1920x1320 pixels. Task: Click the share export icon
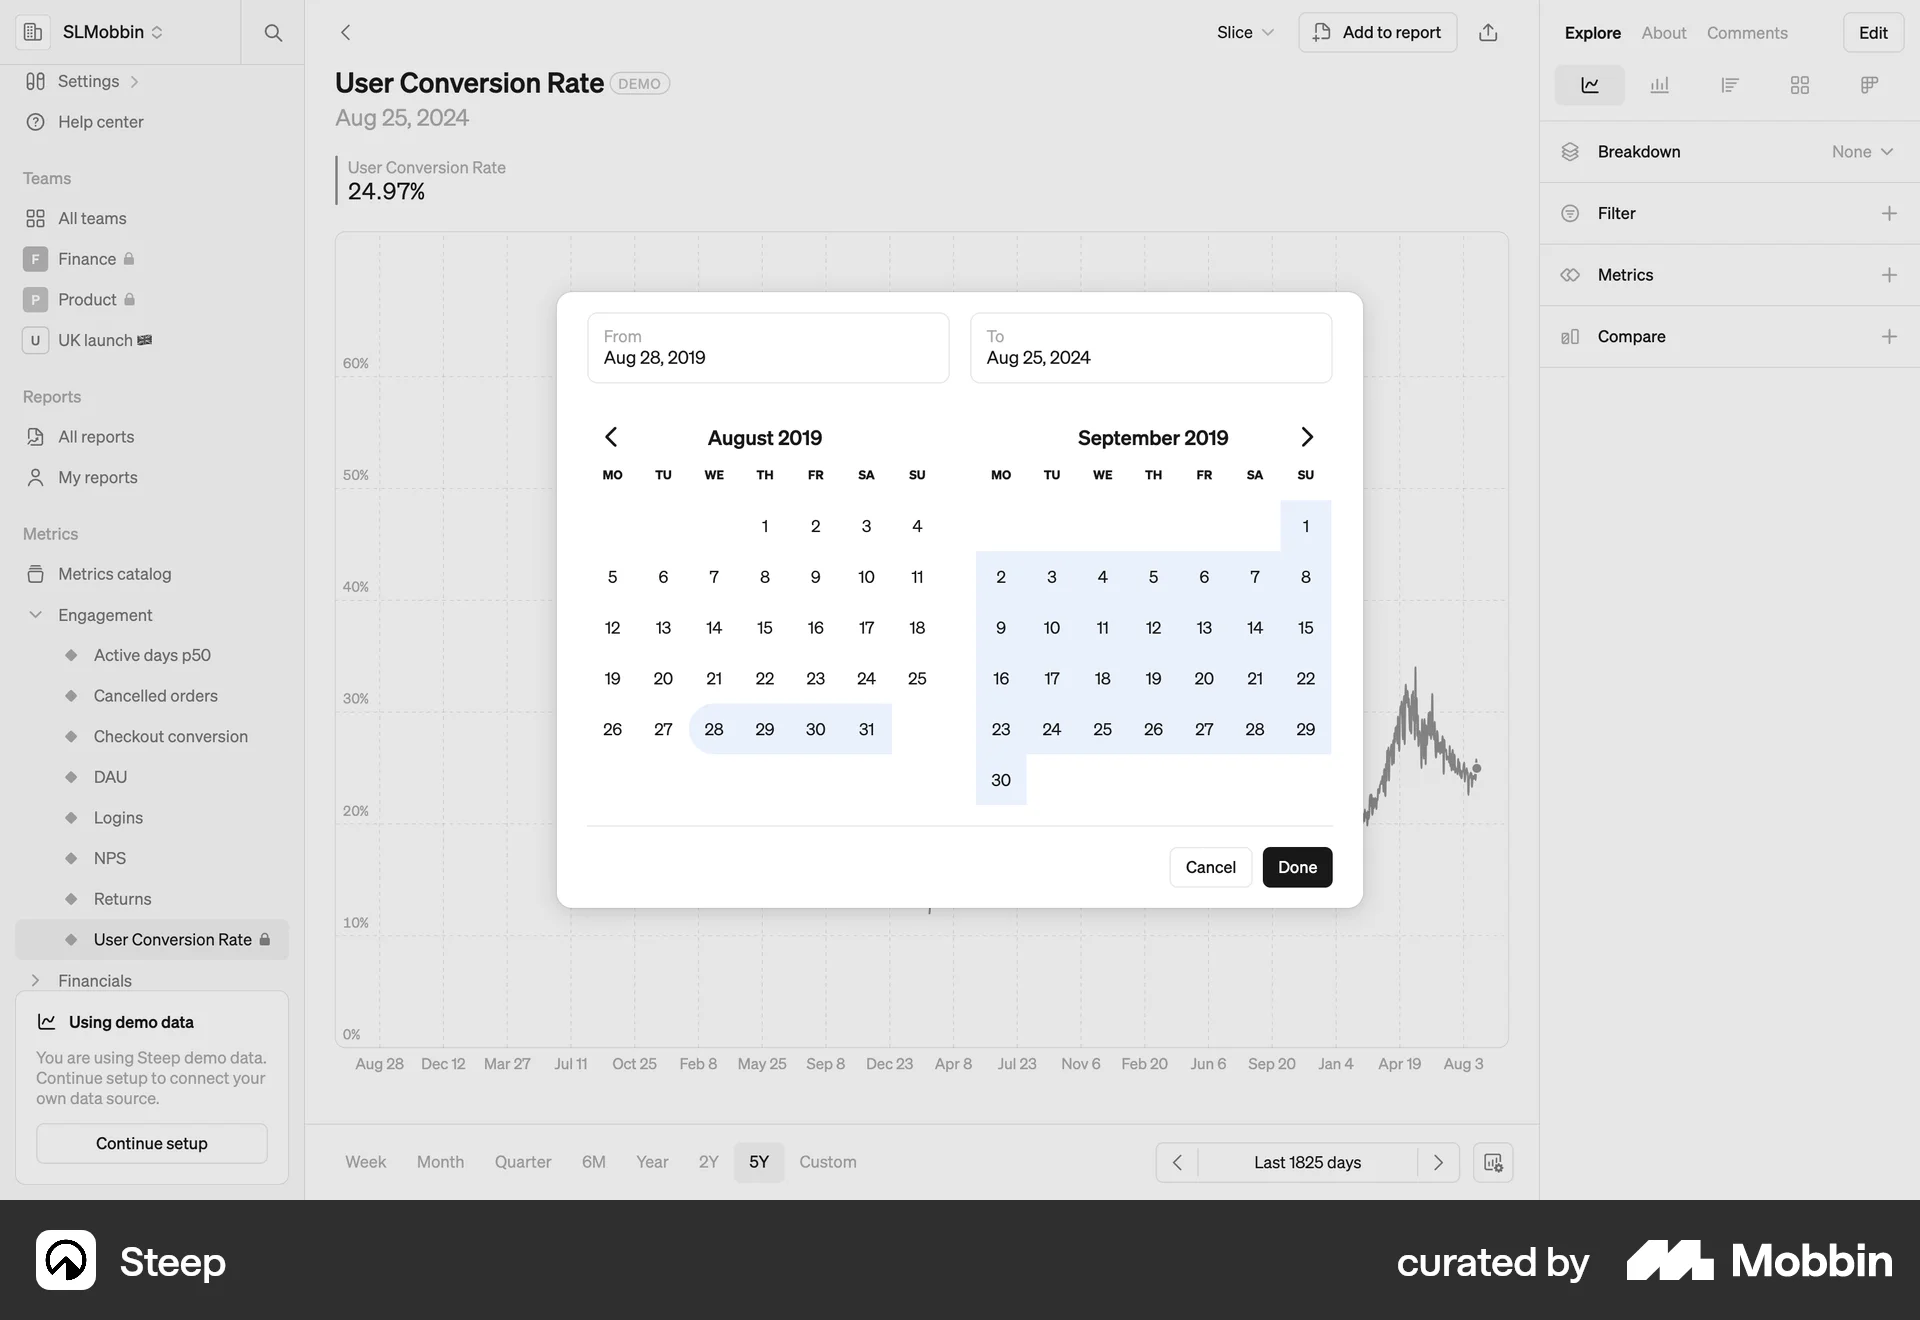(x=1489, y=32)
